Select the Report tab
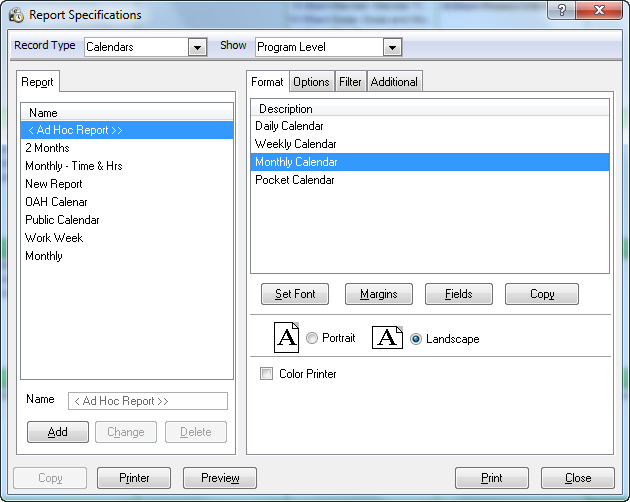 37,82
